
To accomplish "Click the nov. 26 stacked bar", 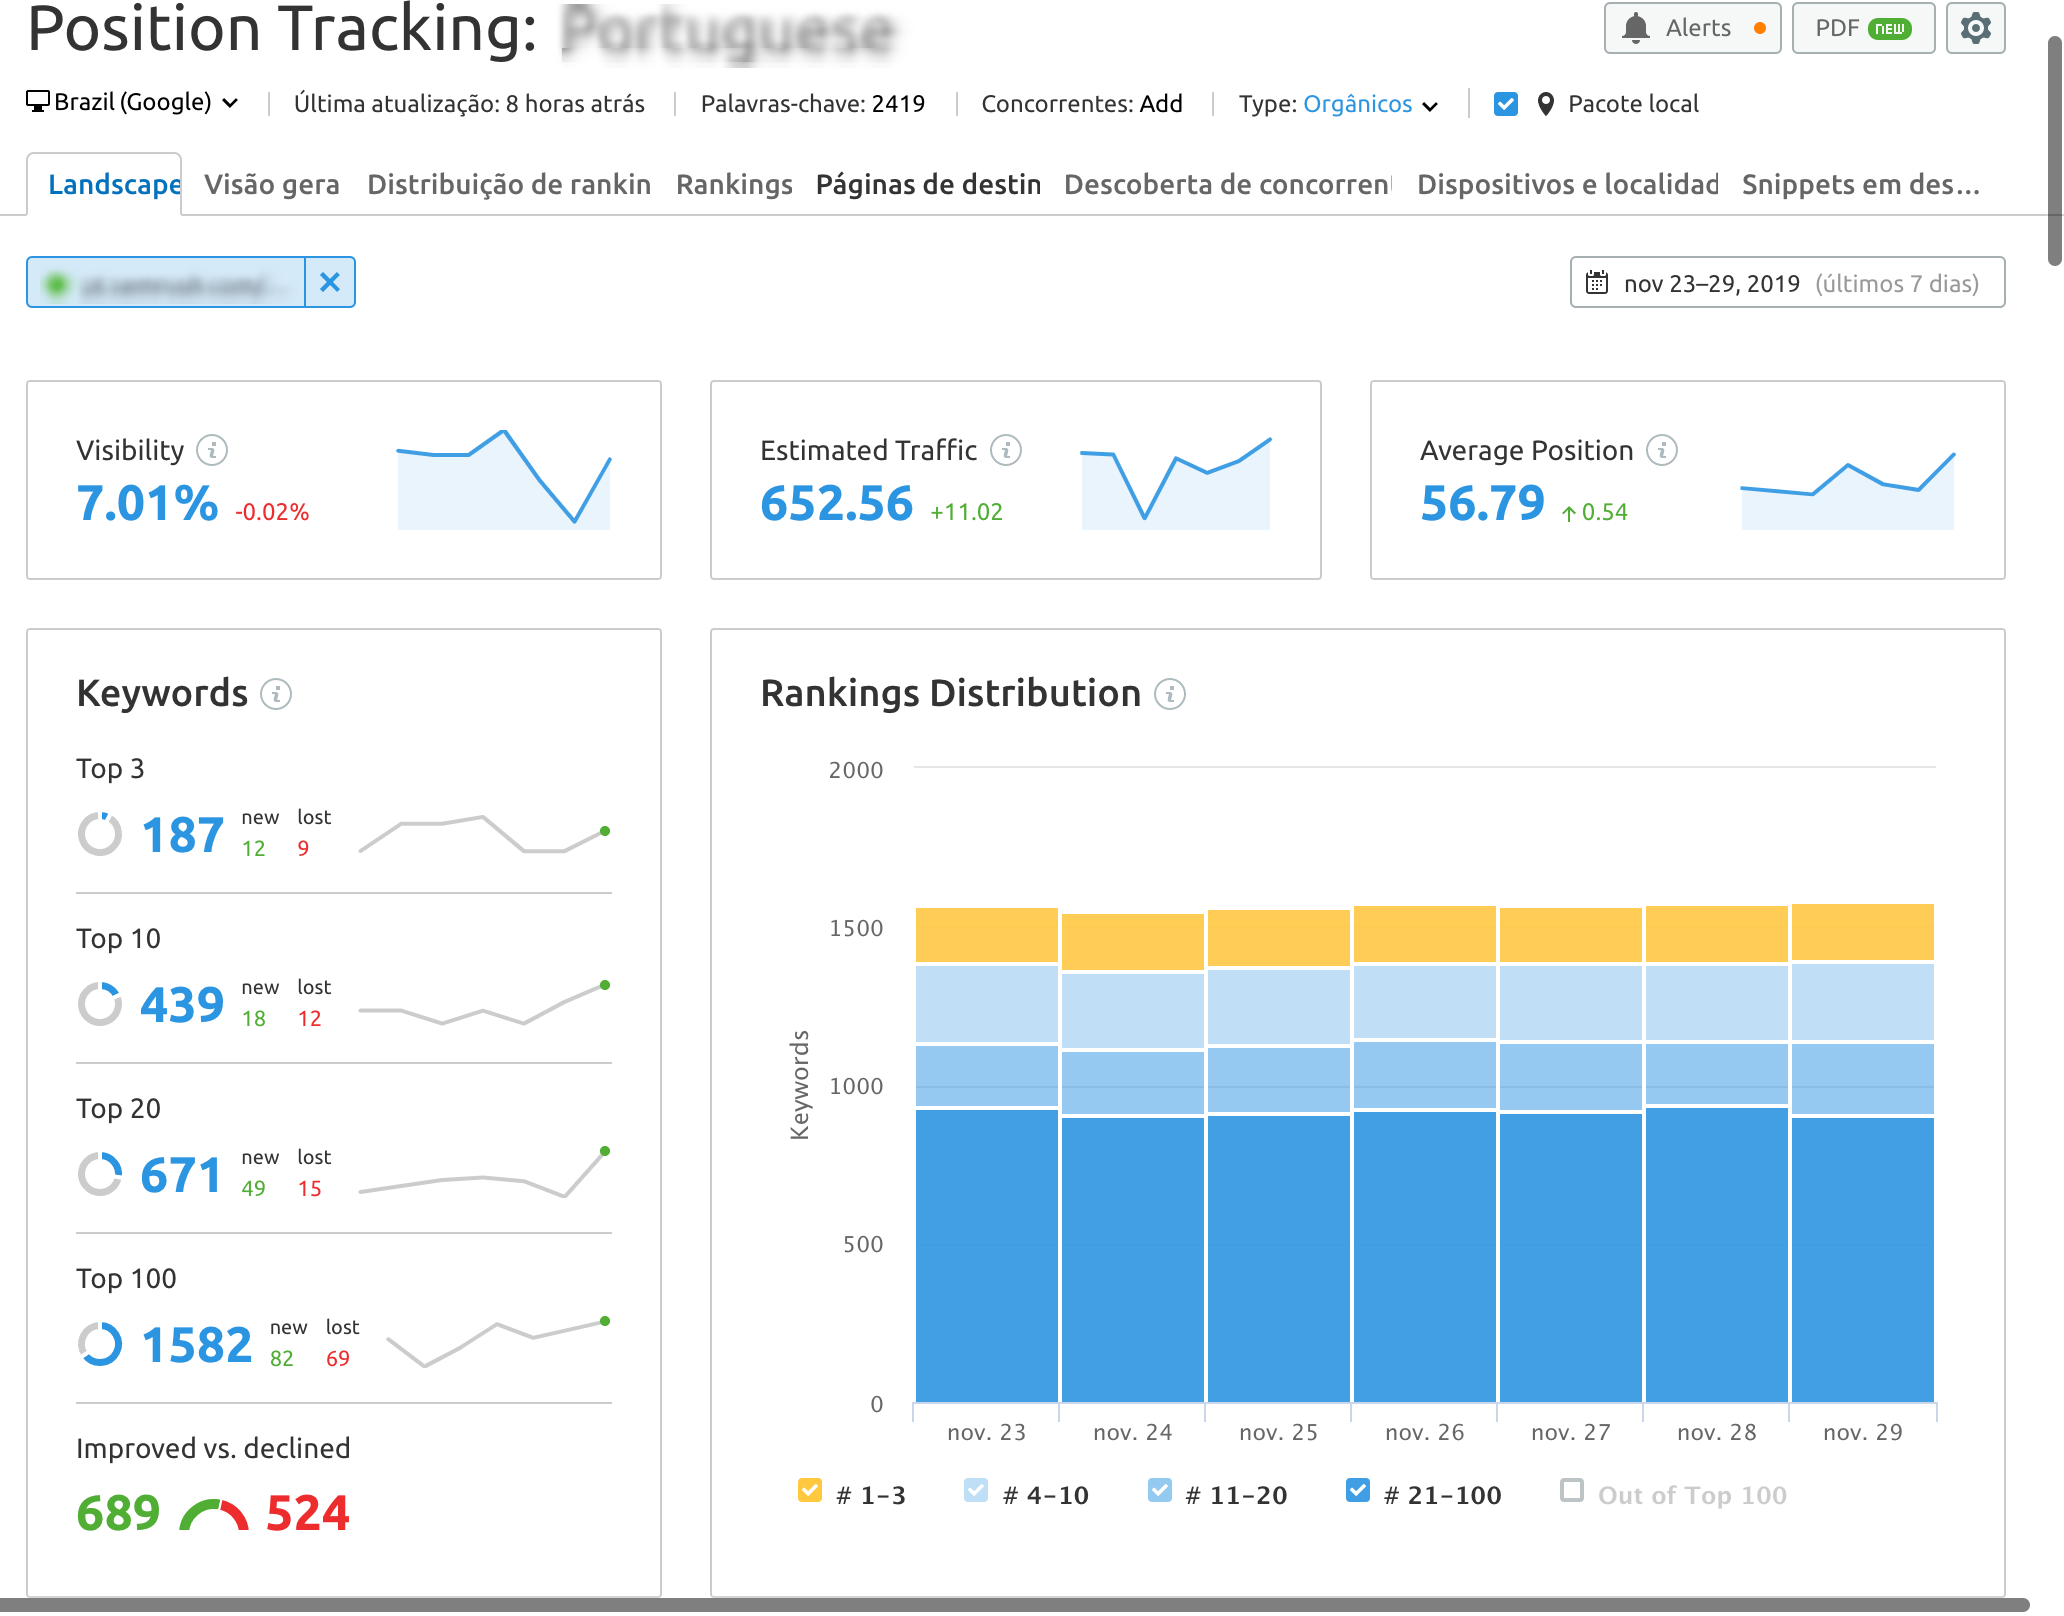I will point(1424,1154).
